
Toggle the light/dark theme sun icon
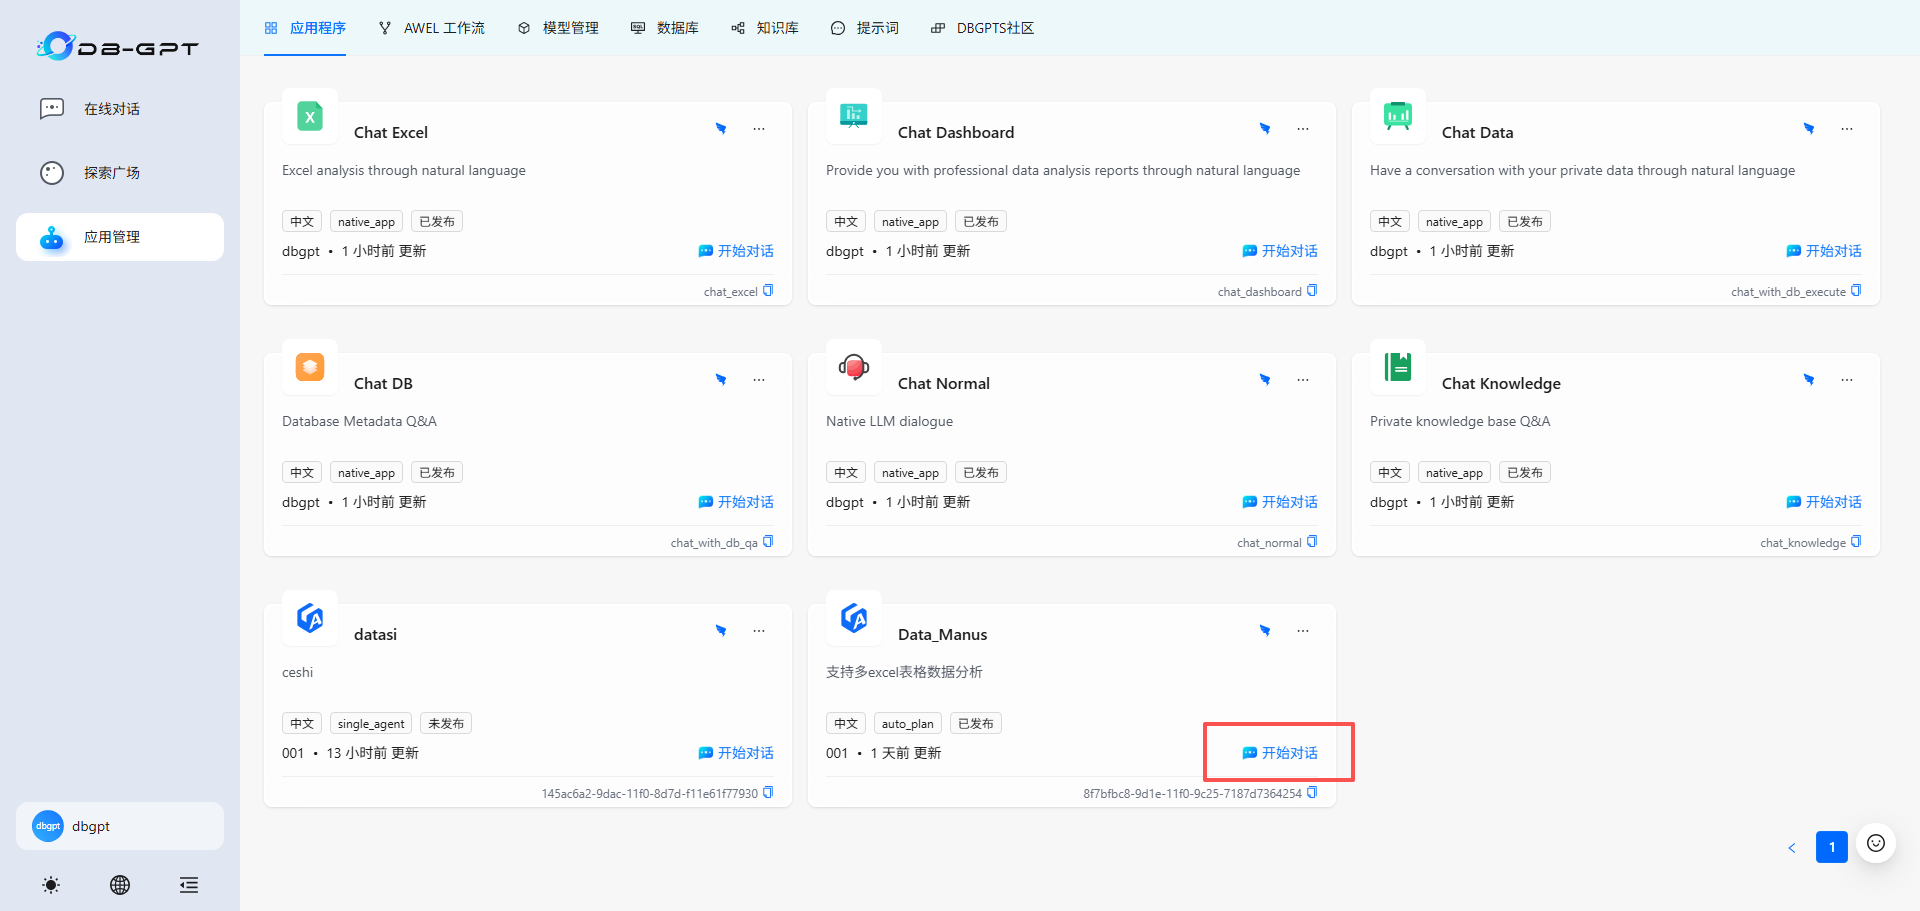click(51, 885)
